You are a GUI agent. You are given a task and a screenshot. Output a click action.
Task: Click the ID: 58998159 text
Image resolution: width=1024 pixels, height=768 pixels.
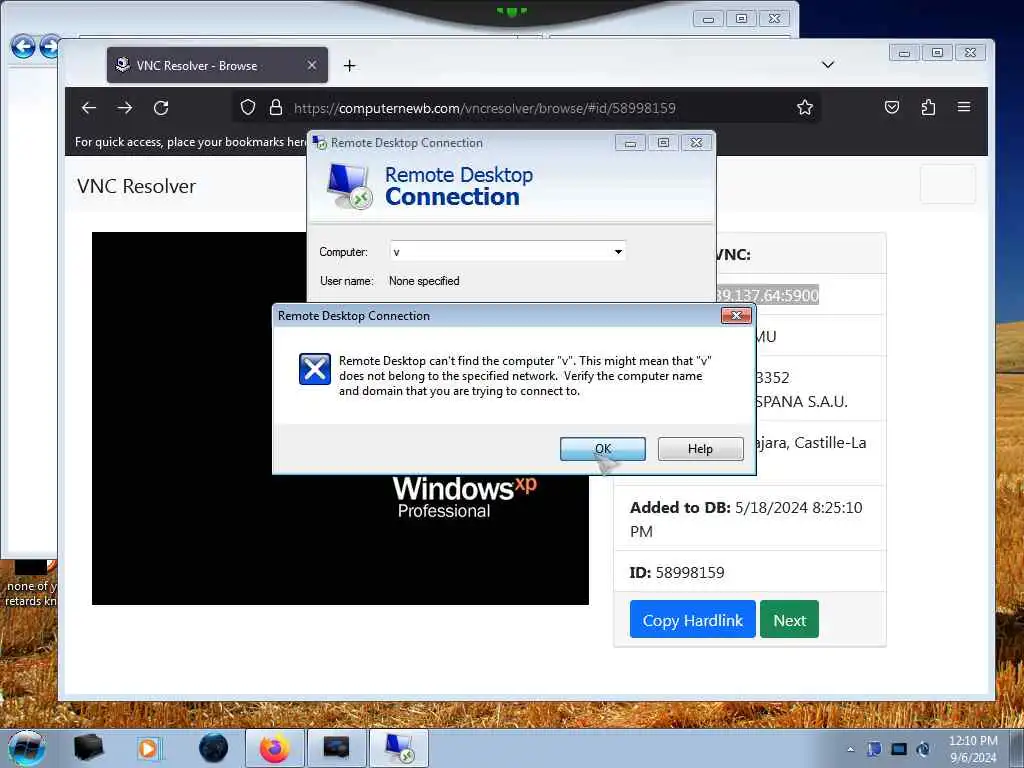tap(677, 573)
